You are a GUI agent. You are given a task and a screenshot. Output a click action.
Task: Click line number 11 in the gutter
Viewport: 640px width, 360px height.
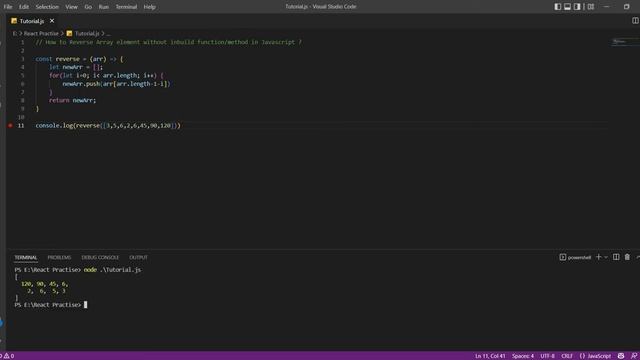tap(21, 126)
